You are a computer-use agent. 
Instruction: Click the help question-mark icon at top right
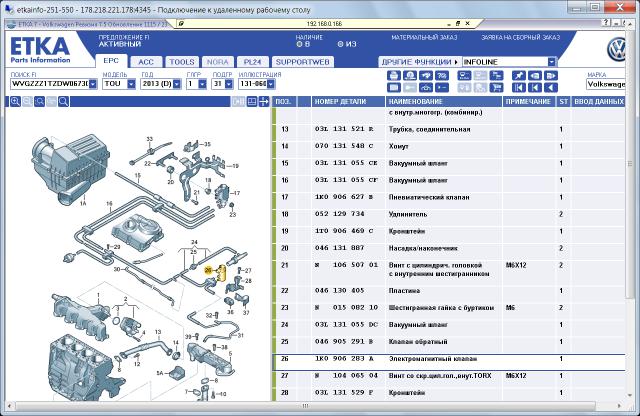click(x=607, y=23)
